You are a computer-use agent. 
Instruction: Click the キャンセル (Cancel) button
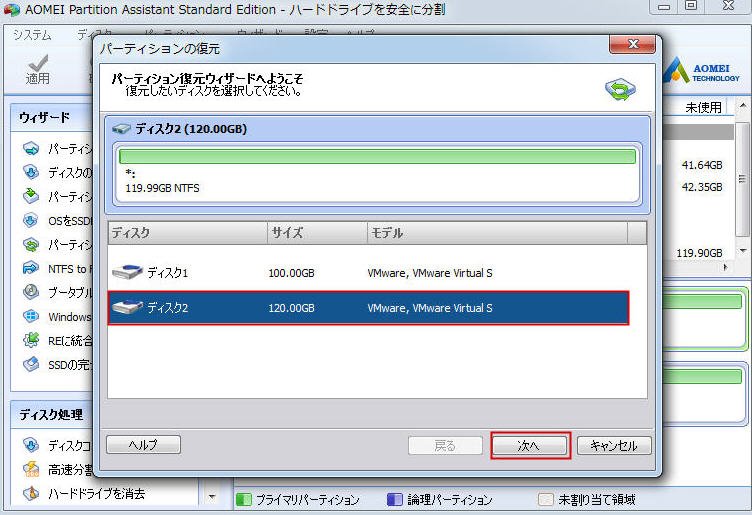pyautogui.click(x=614, y=445)
